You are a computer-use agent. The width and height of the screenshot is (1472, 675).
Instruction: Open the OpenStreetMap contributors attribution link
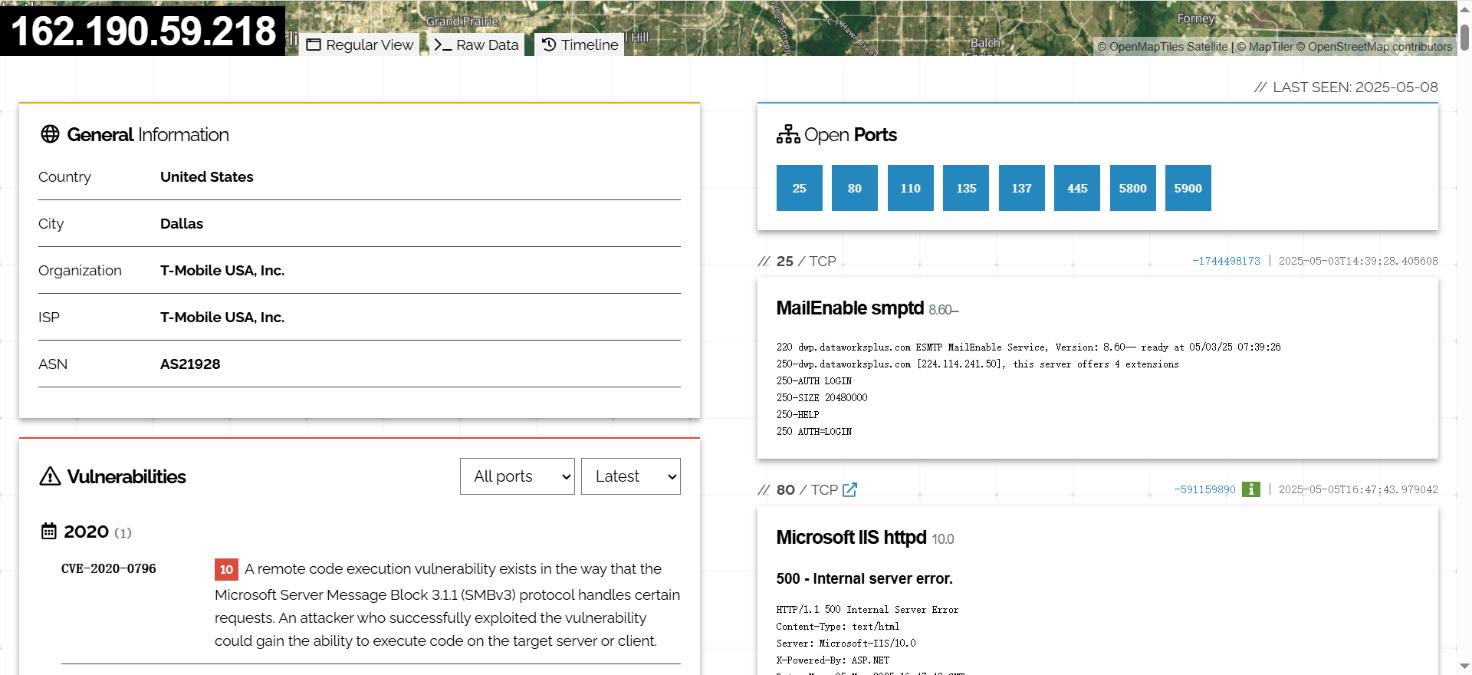(x=1379, y=47)
